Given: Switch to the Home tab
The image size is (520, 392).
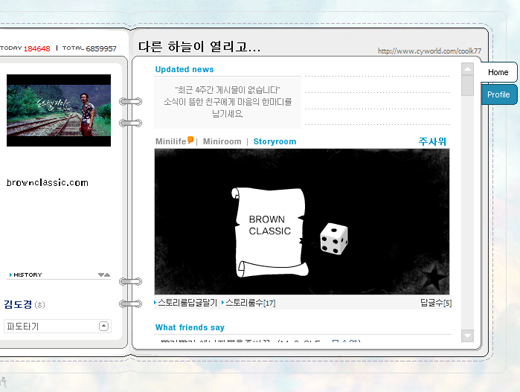Looking at the screenshot, I should [x=499, y=72].
